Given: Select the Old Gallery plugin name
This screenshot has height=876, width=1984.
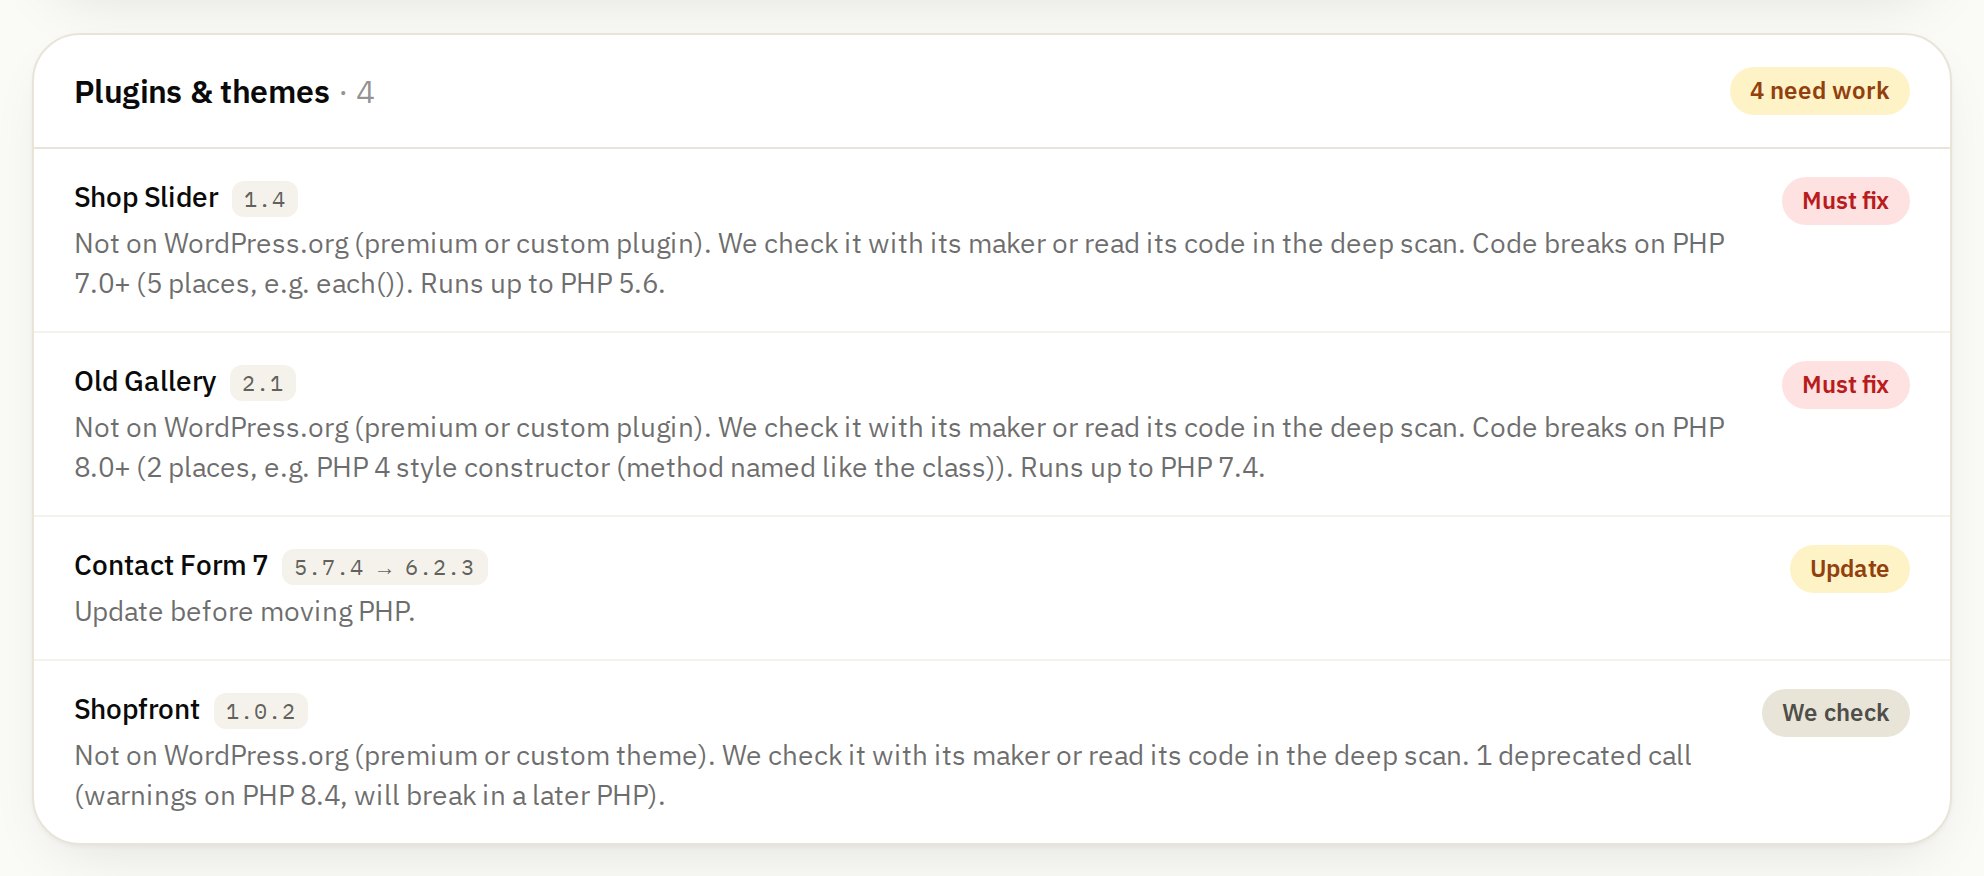Looking at the screenshot, I should 145,382.
